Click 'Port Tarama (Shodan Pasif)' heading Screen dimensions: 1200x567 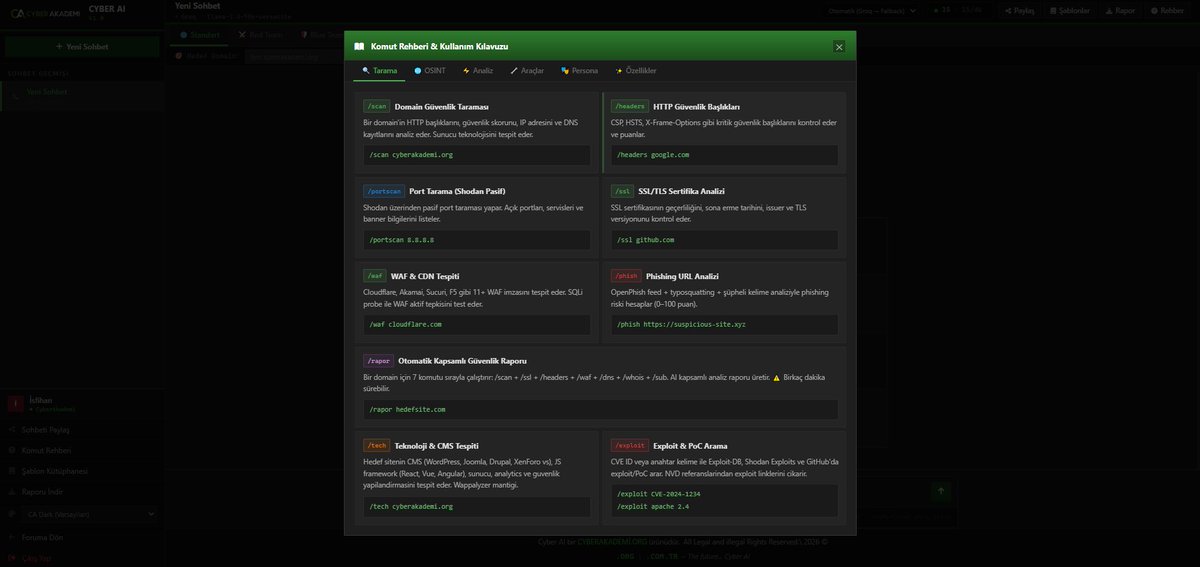click(456, 191)
